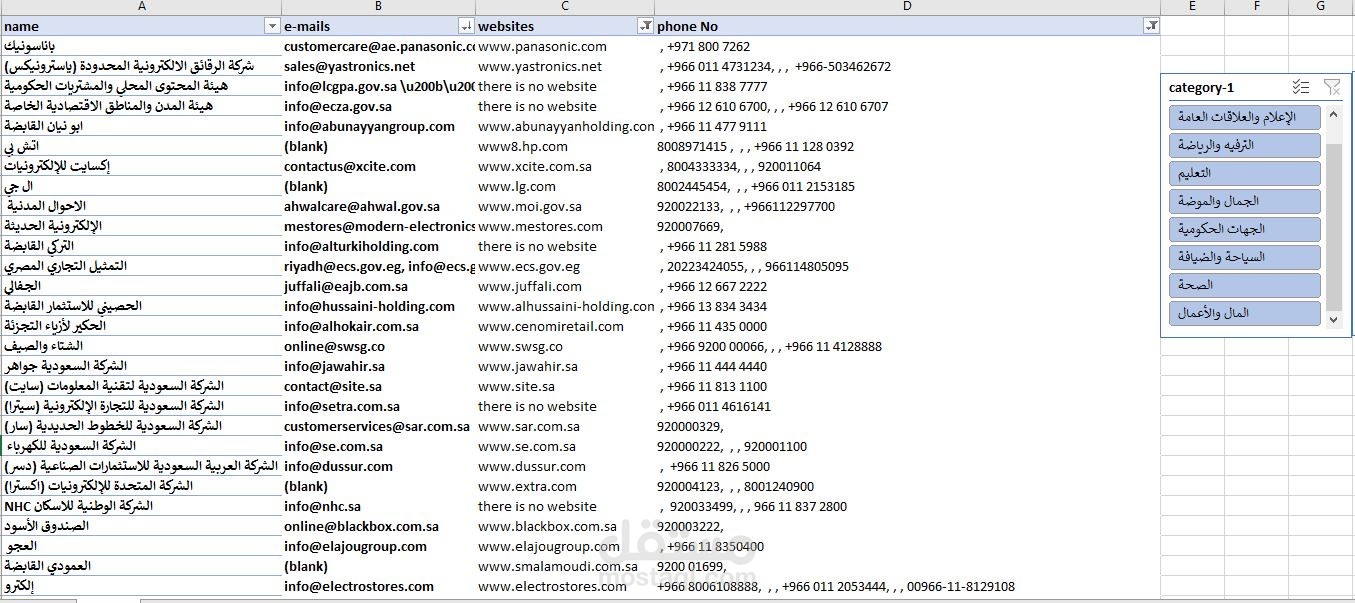Click the info@alturkiholding.com cell

click(378, 246)
